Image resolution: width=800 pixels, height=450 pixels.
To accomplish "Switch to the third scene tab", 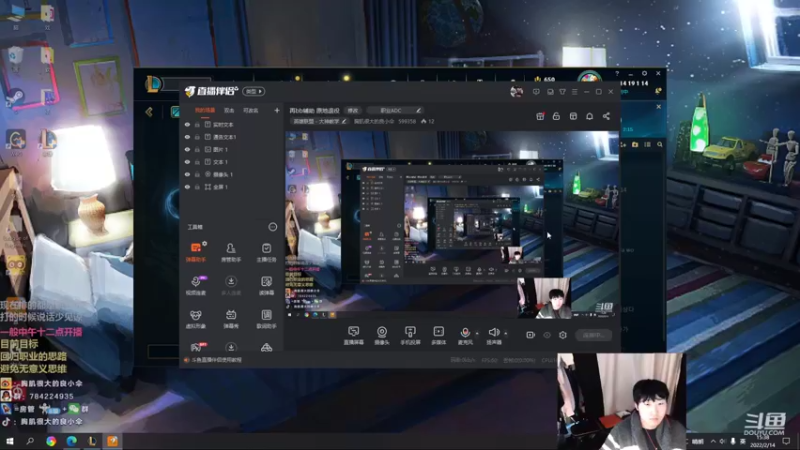I will [251, 110].
